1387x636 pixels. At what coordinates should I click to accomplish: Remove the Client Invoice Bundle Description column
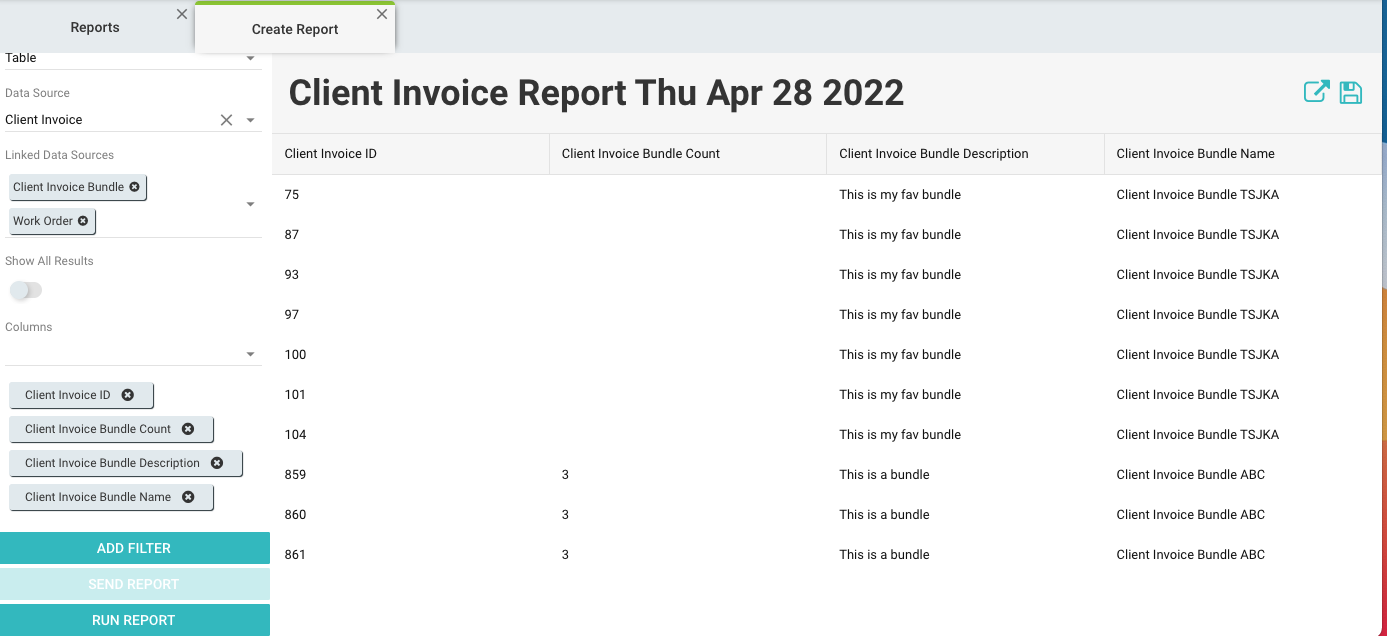point(218,463)
